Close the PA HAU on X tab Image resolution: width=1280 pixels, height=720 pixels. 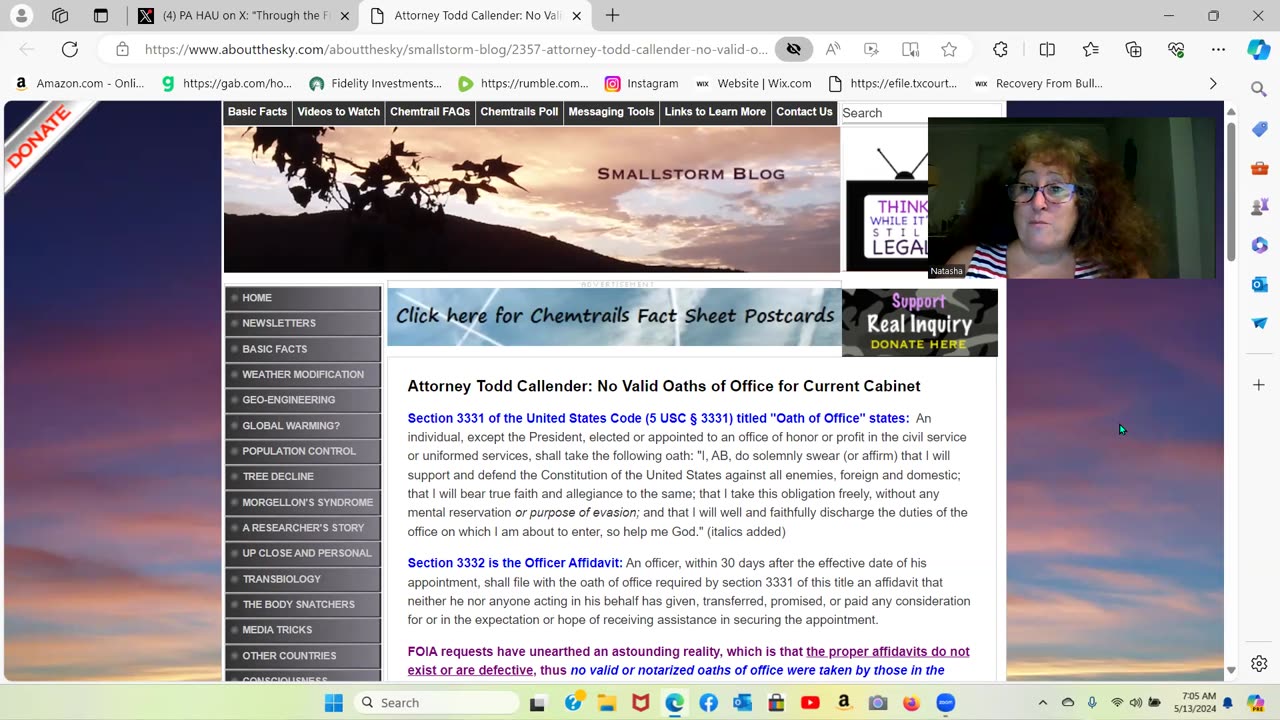(x=345, y=16)
